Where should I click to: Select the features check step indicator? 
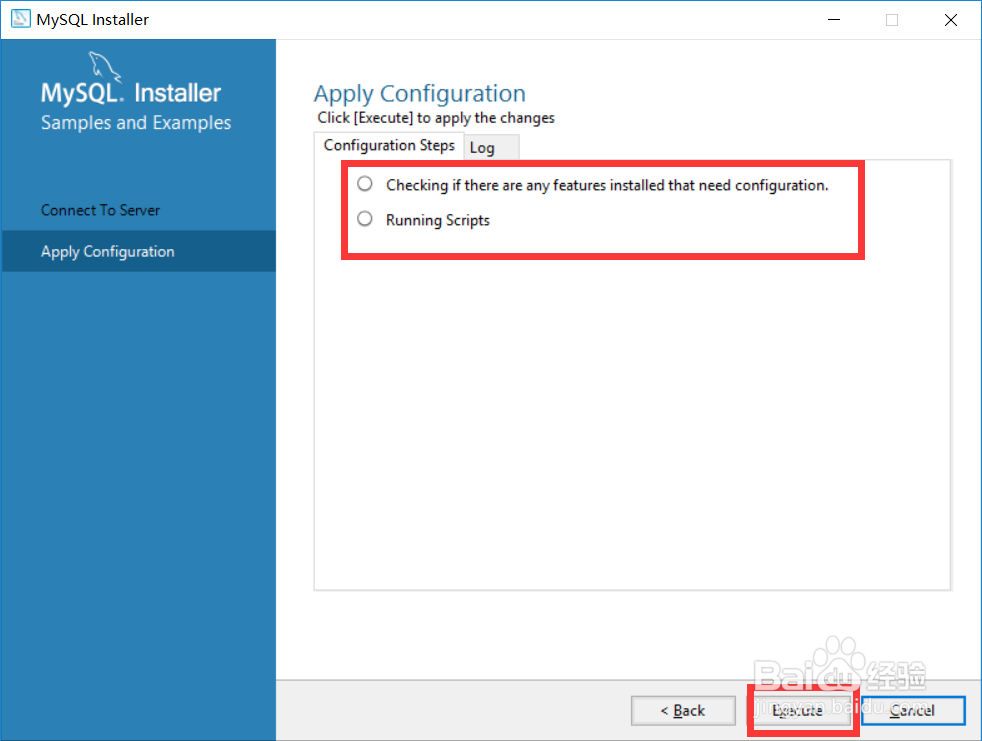click(x=365, y=184)
